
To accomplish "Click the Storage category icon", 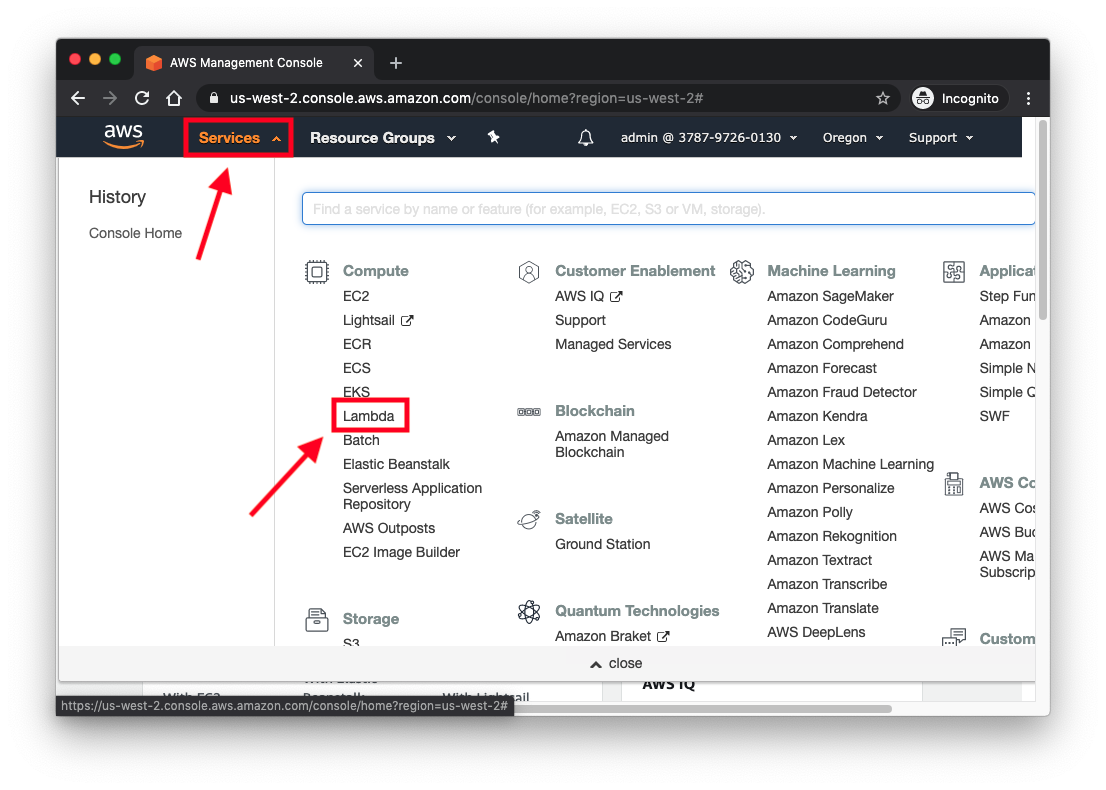I will [317, 619].
